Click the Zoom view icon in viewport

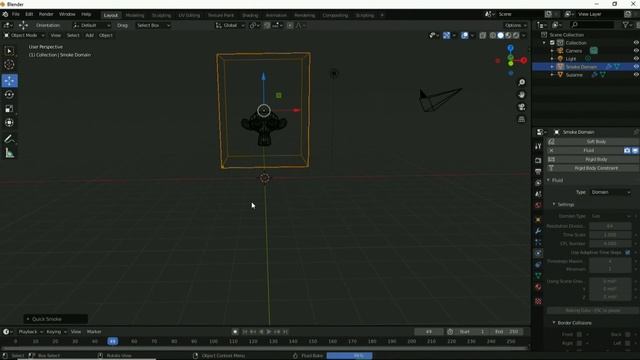click(x=522, y=82)
